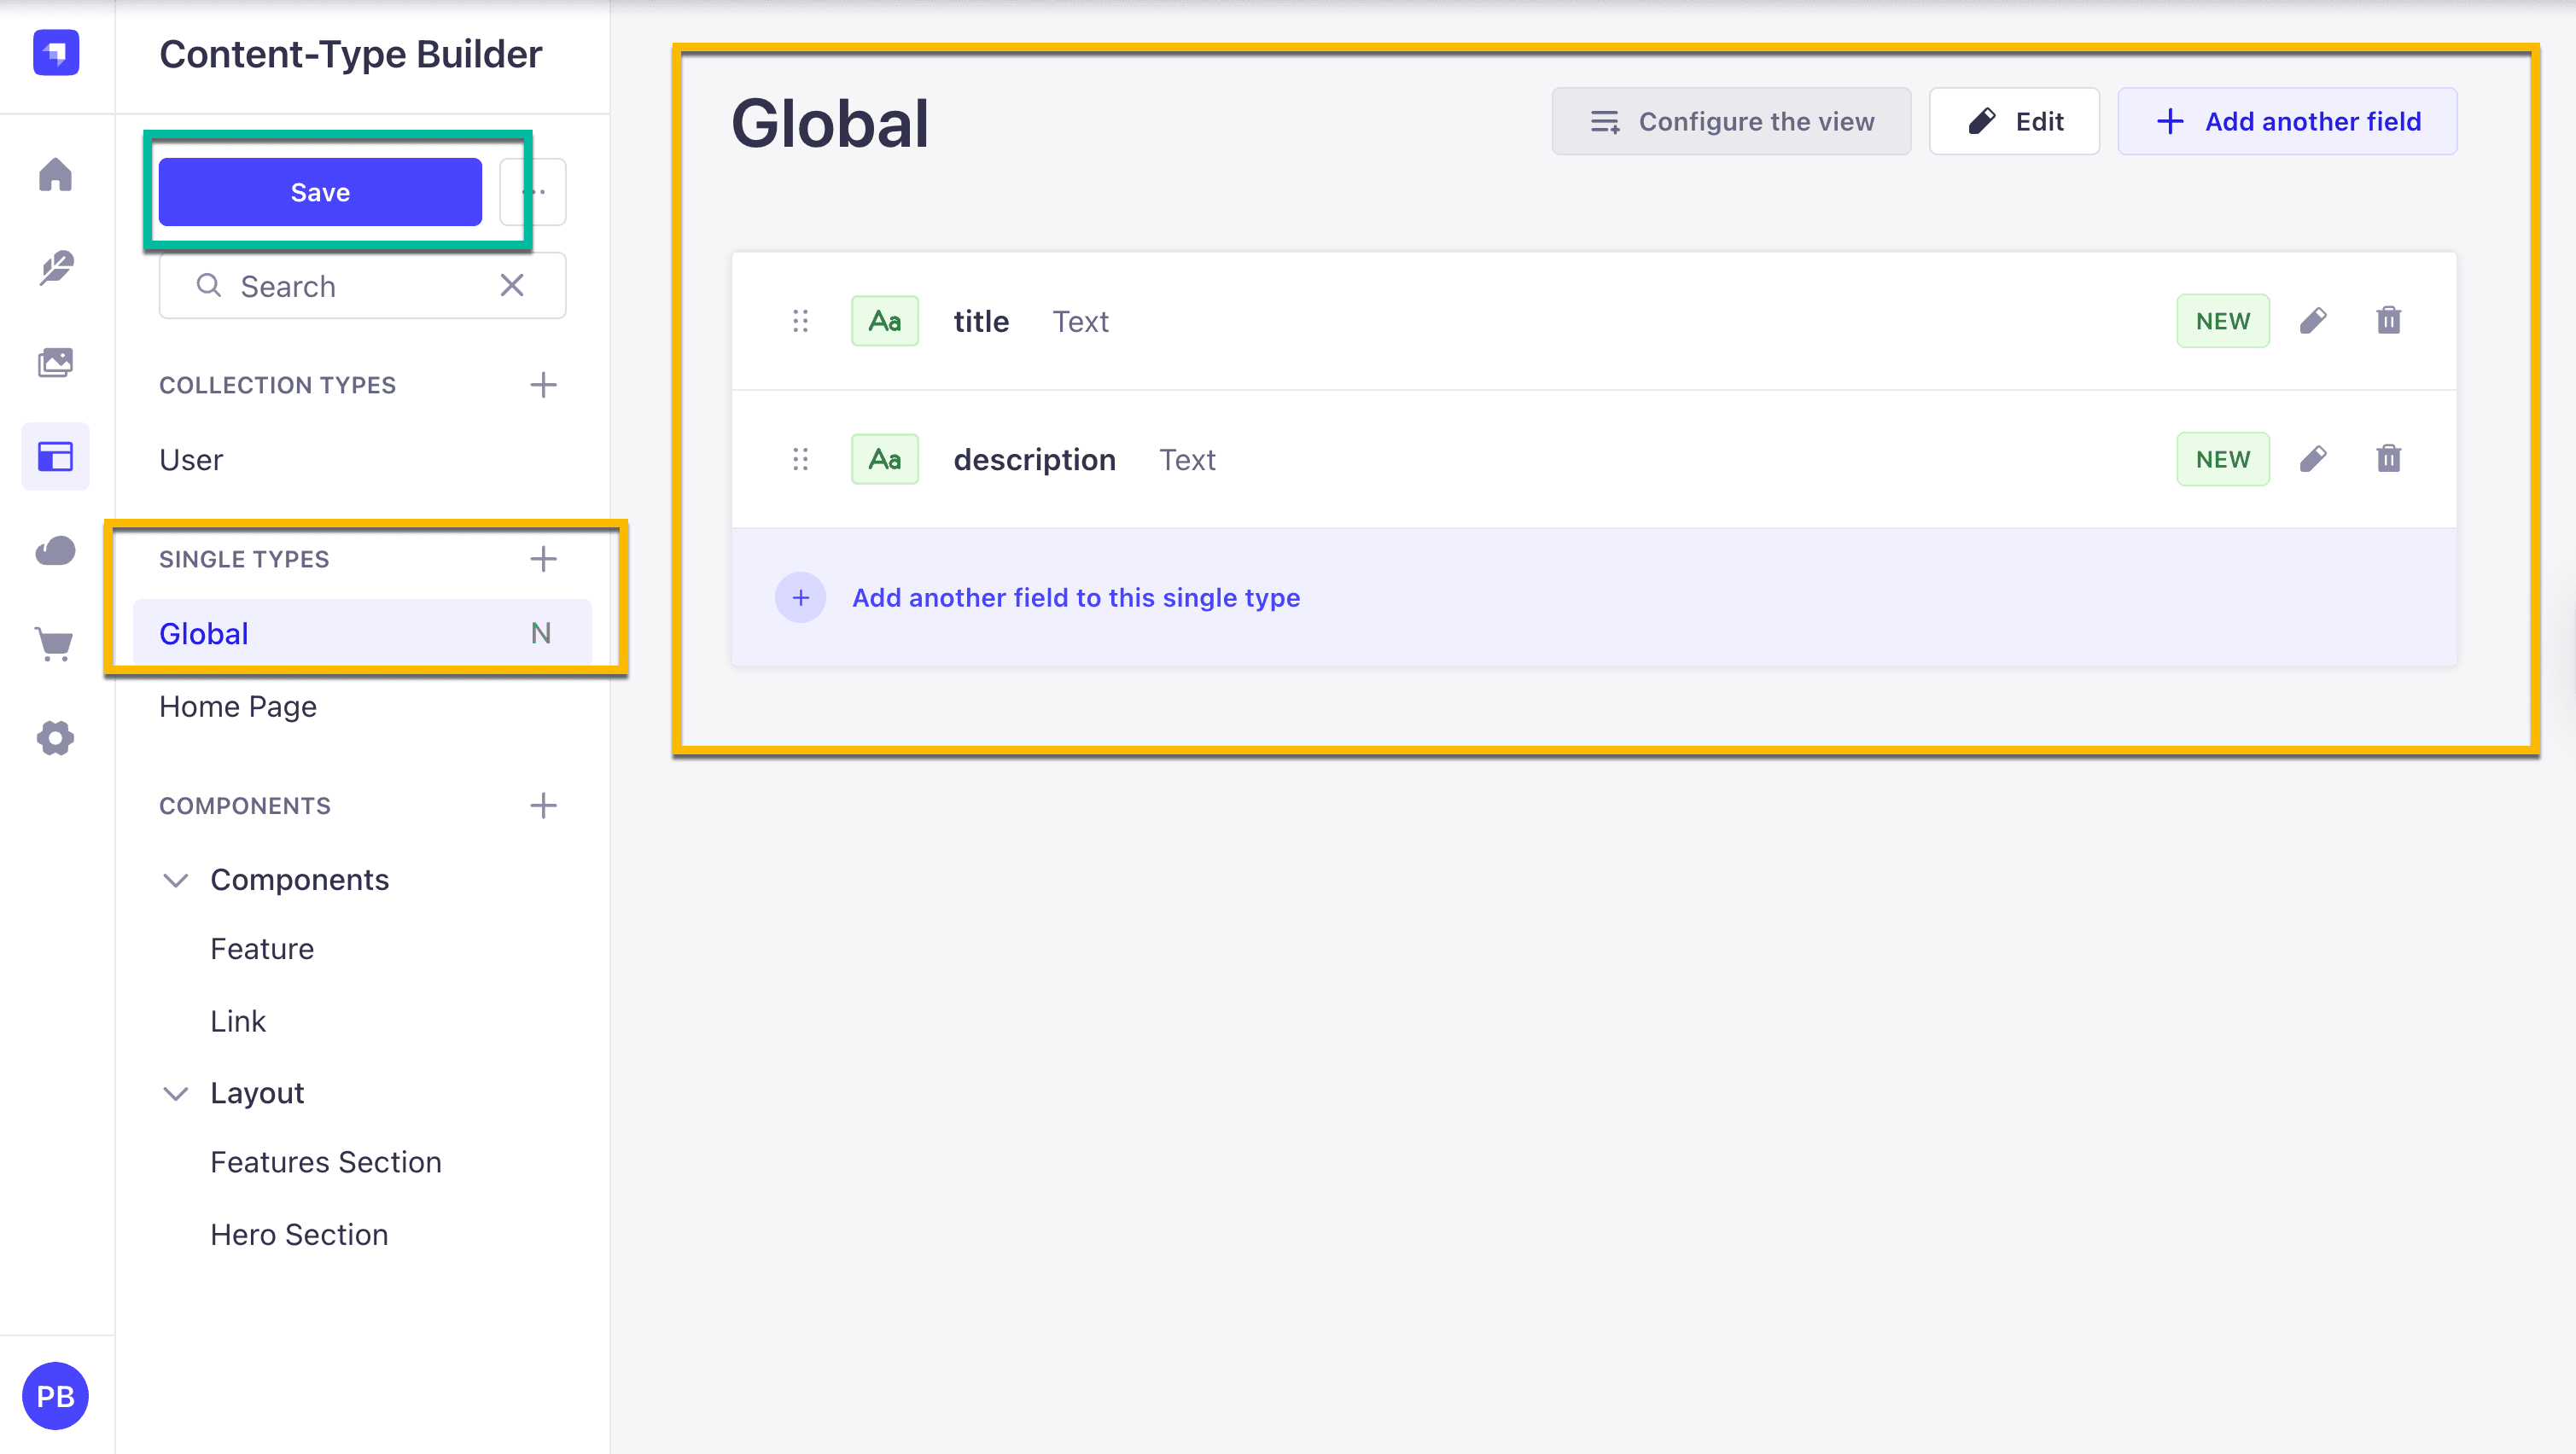Select Home Page single type
The width and height of the screenshot is (2576, 1454).
pos(238,707)
